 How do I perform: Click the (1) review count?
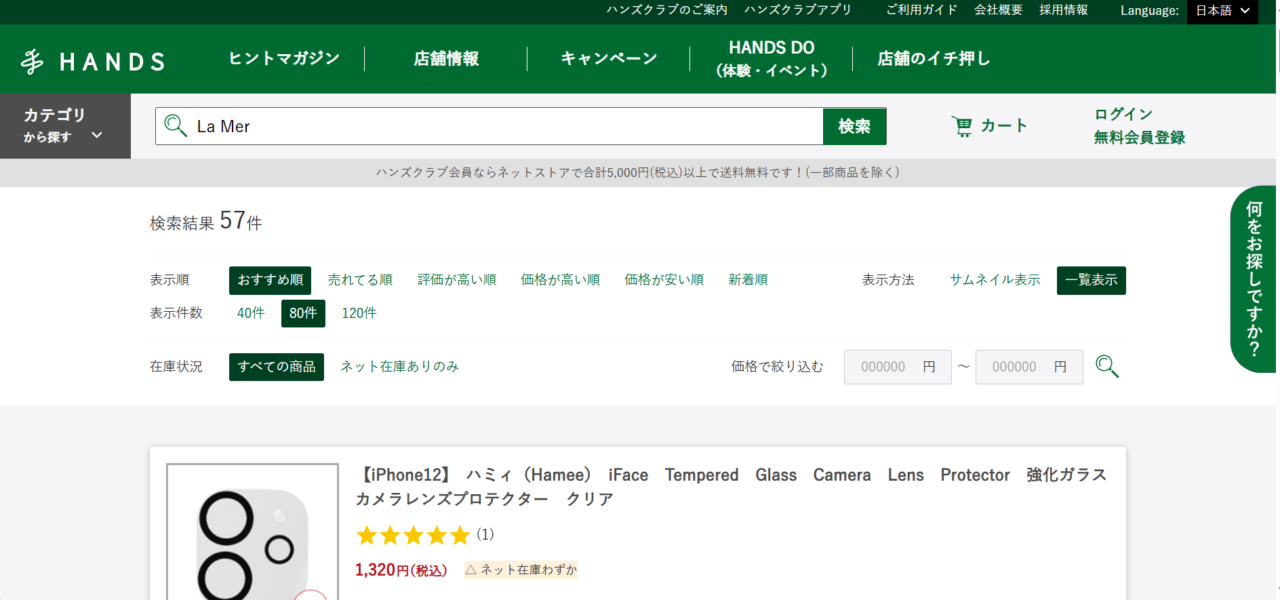pos(485,535)
